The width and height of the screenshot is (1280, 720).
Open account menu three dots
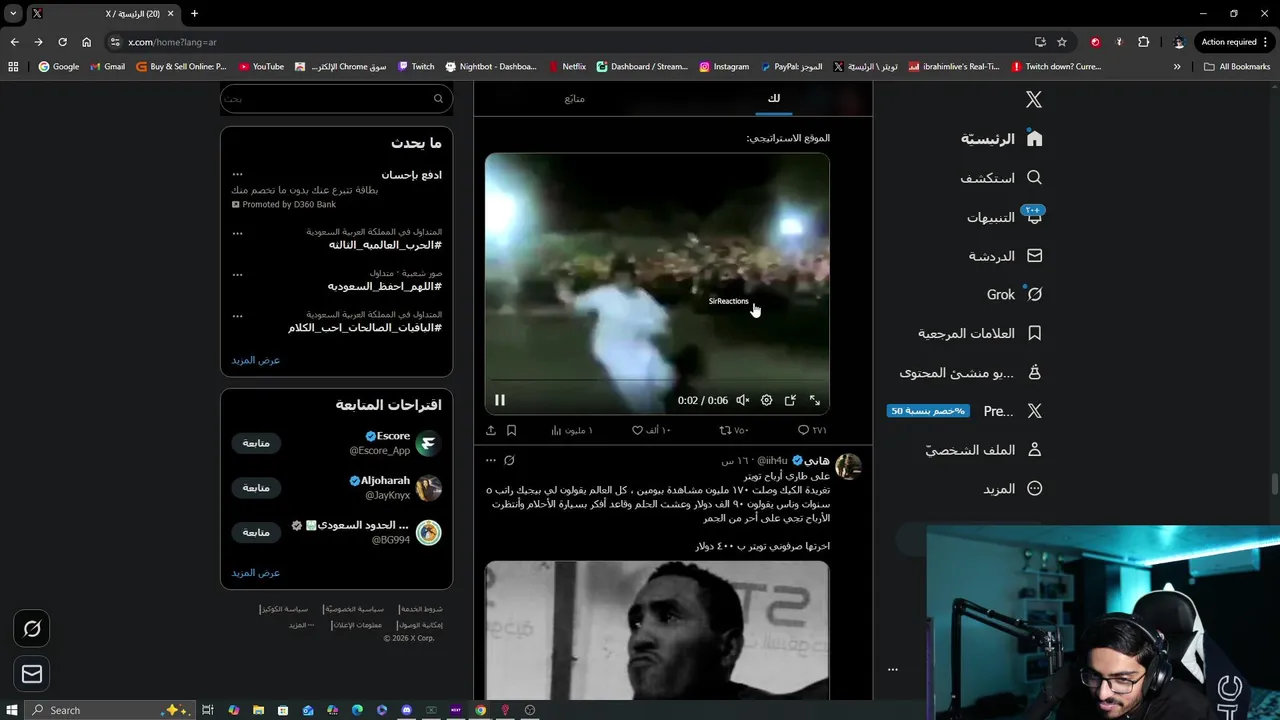tap(893, 669)
